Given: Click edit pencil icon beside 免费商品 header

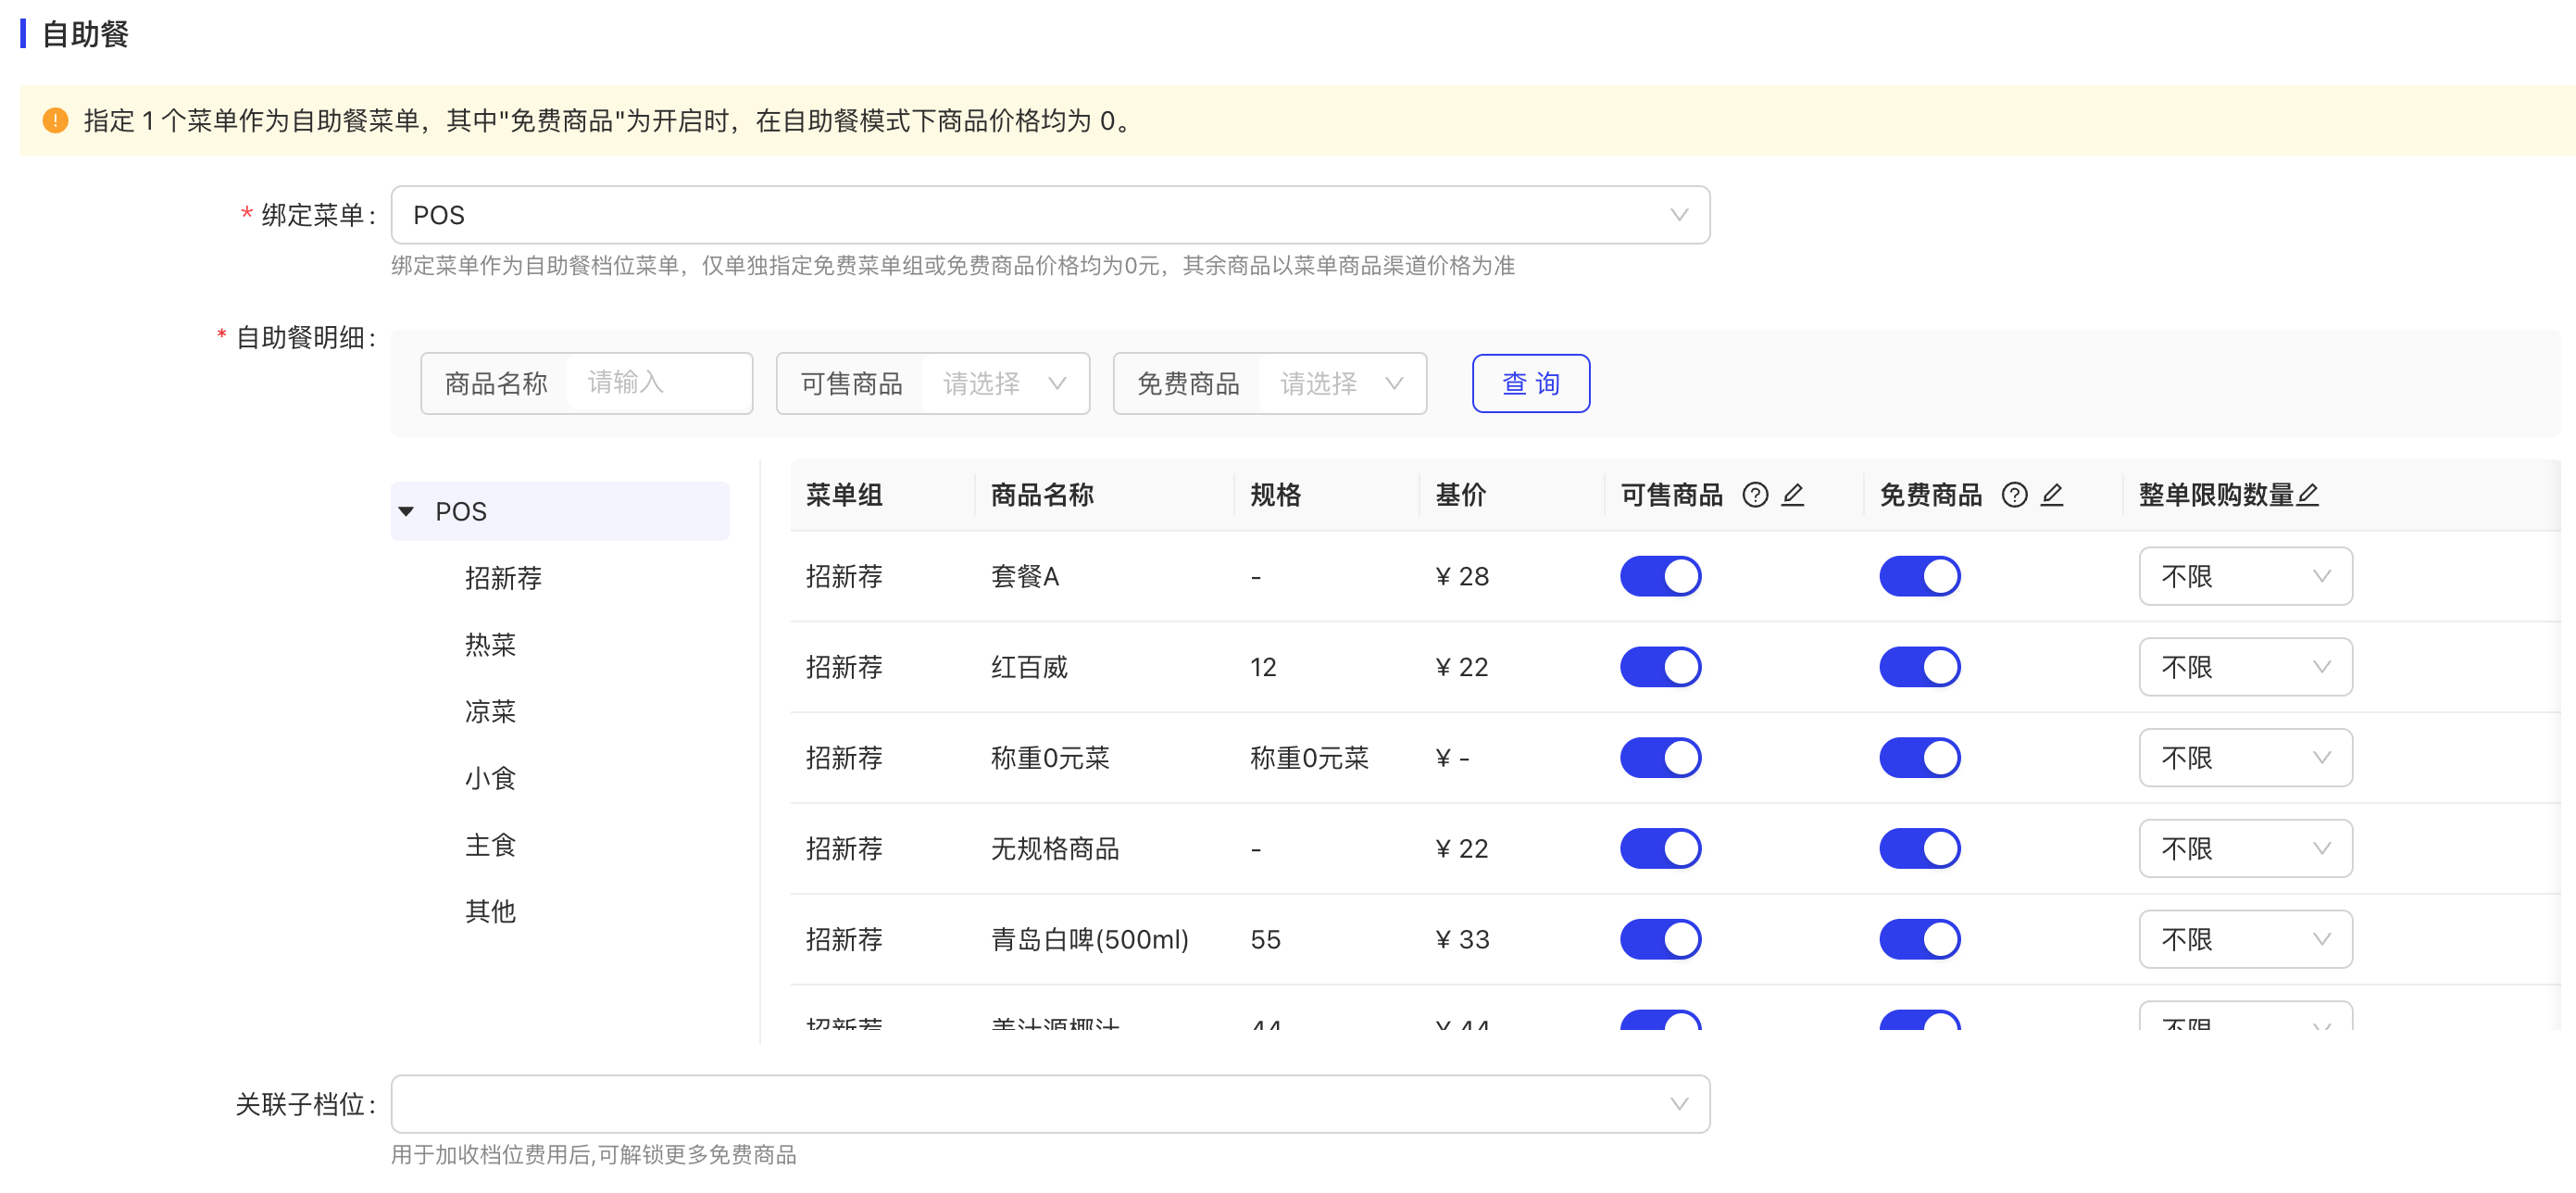Looking at the screenshot, I should [2052, 495].
